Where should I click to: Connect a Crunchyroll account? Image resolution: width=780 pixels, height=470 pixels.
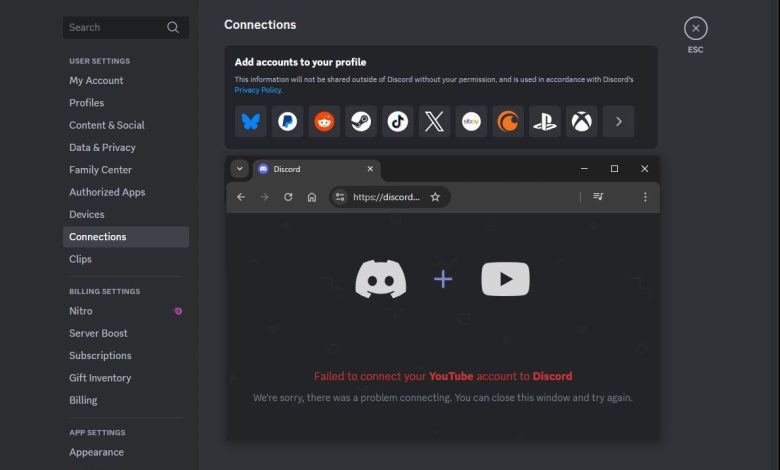point(508,121)
